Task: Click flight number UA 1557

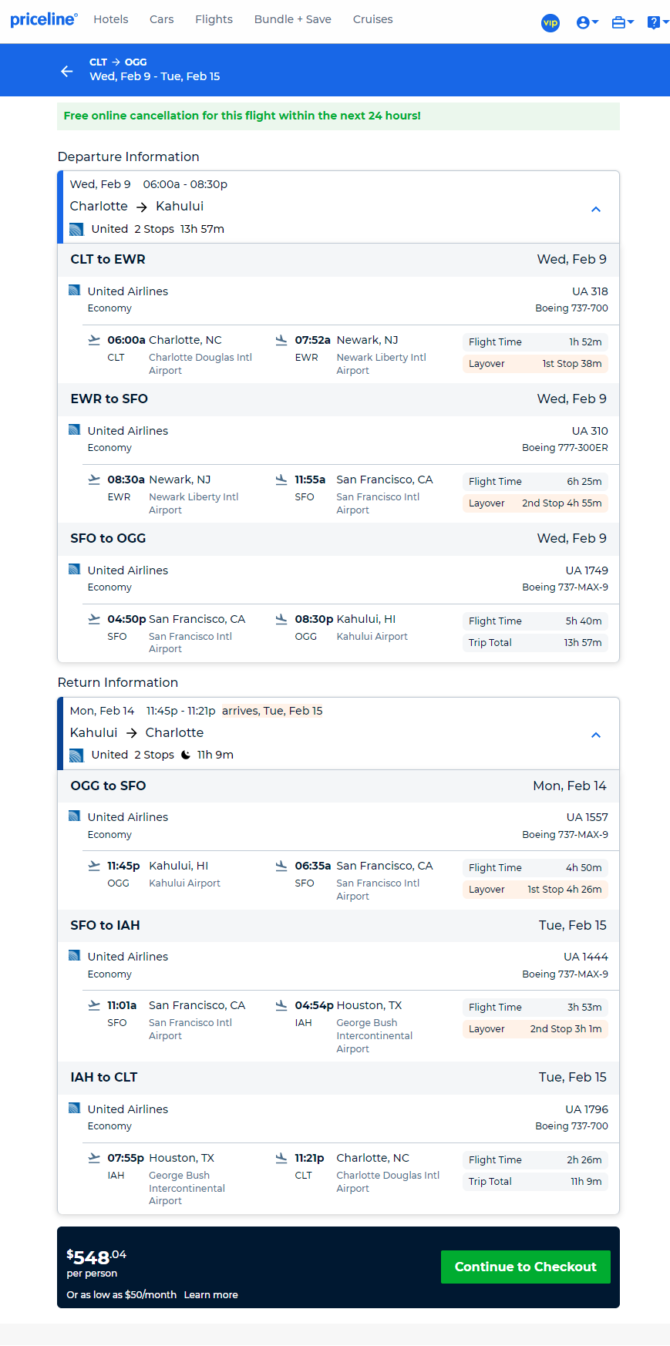Action: tap(587, 817)
